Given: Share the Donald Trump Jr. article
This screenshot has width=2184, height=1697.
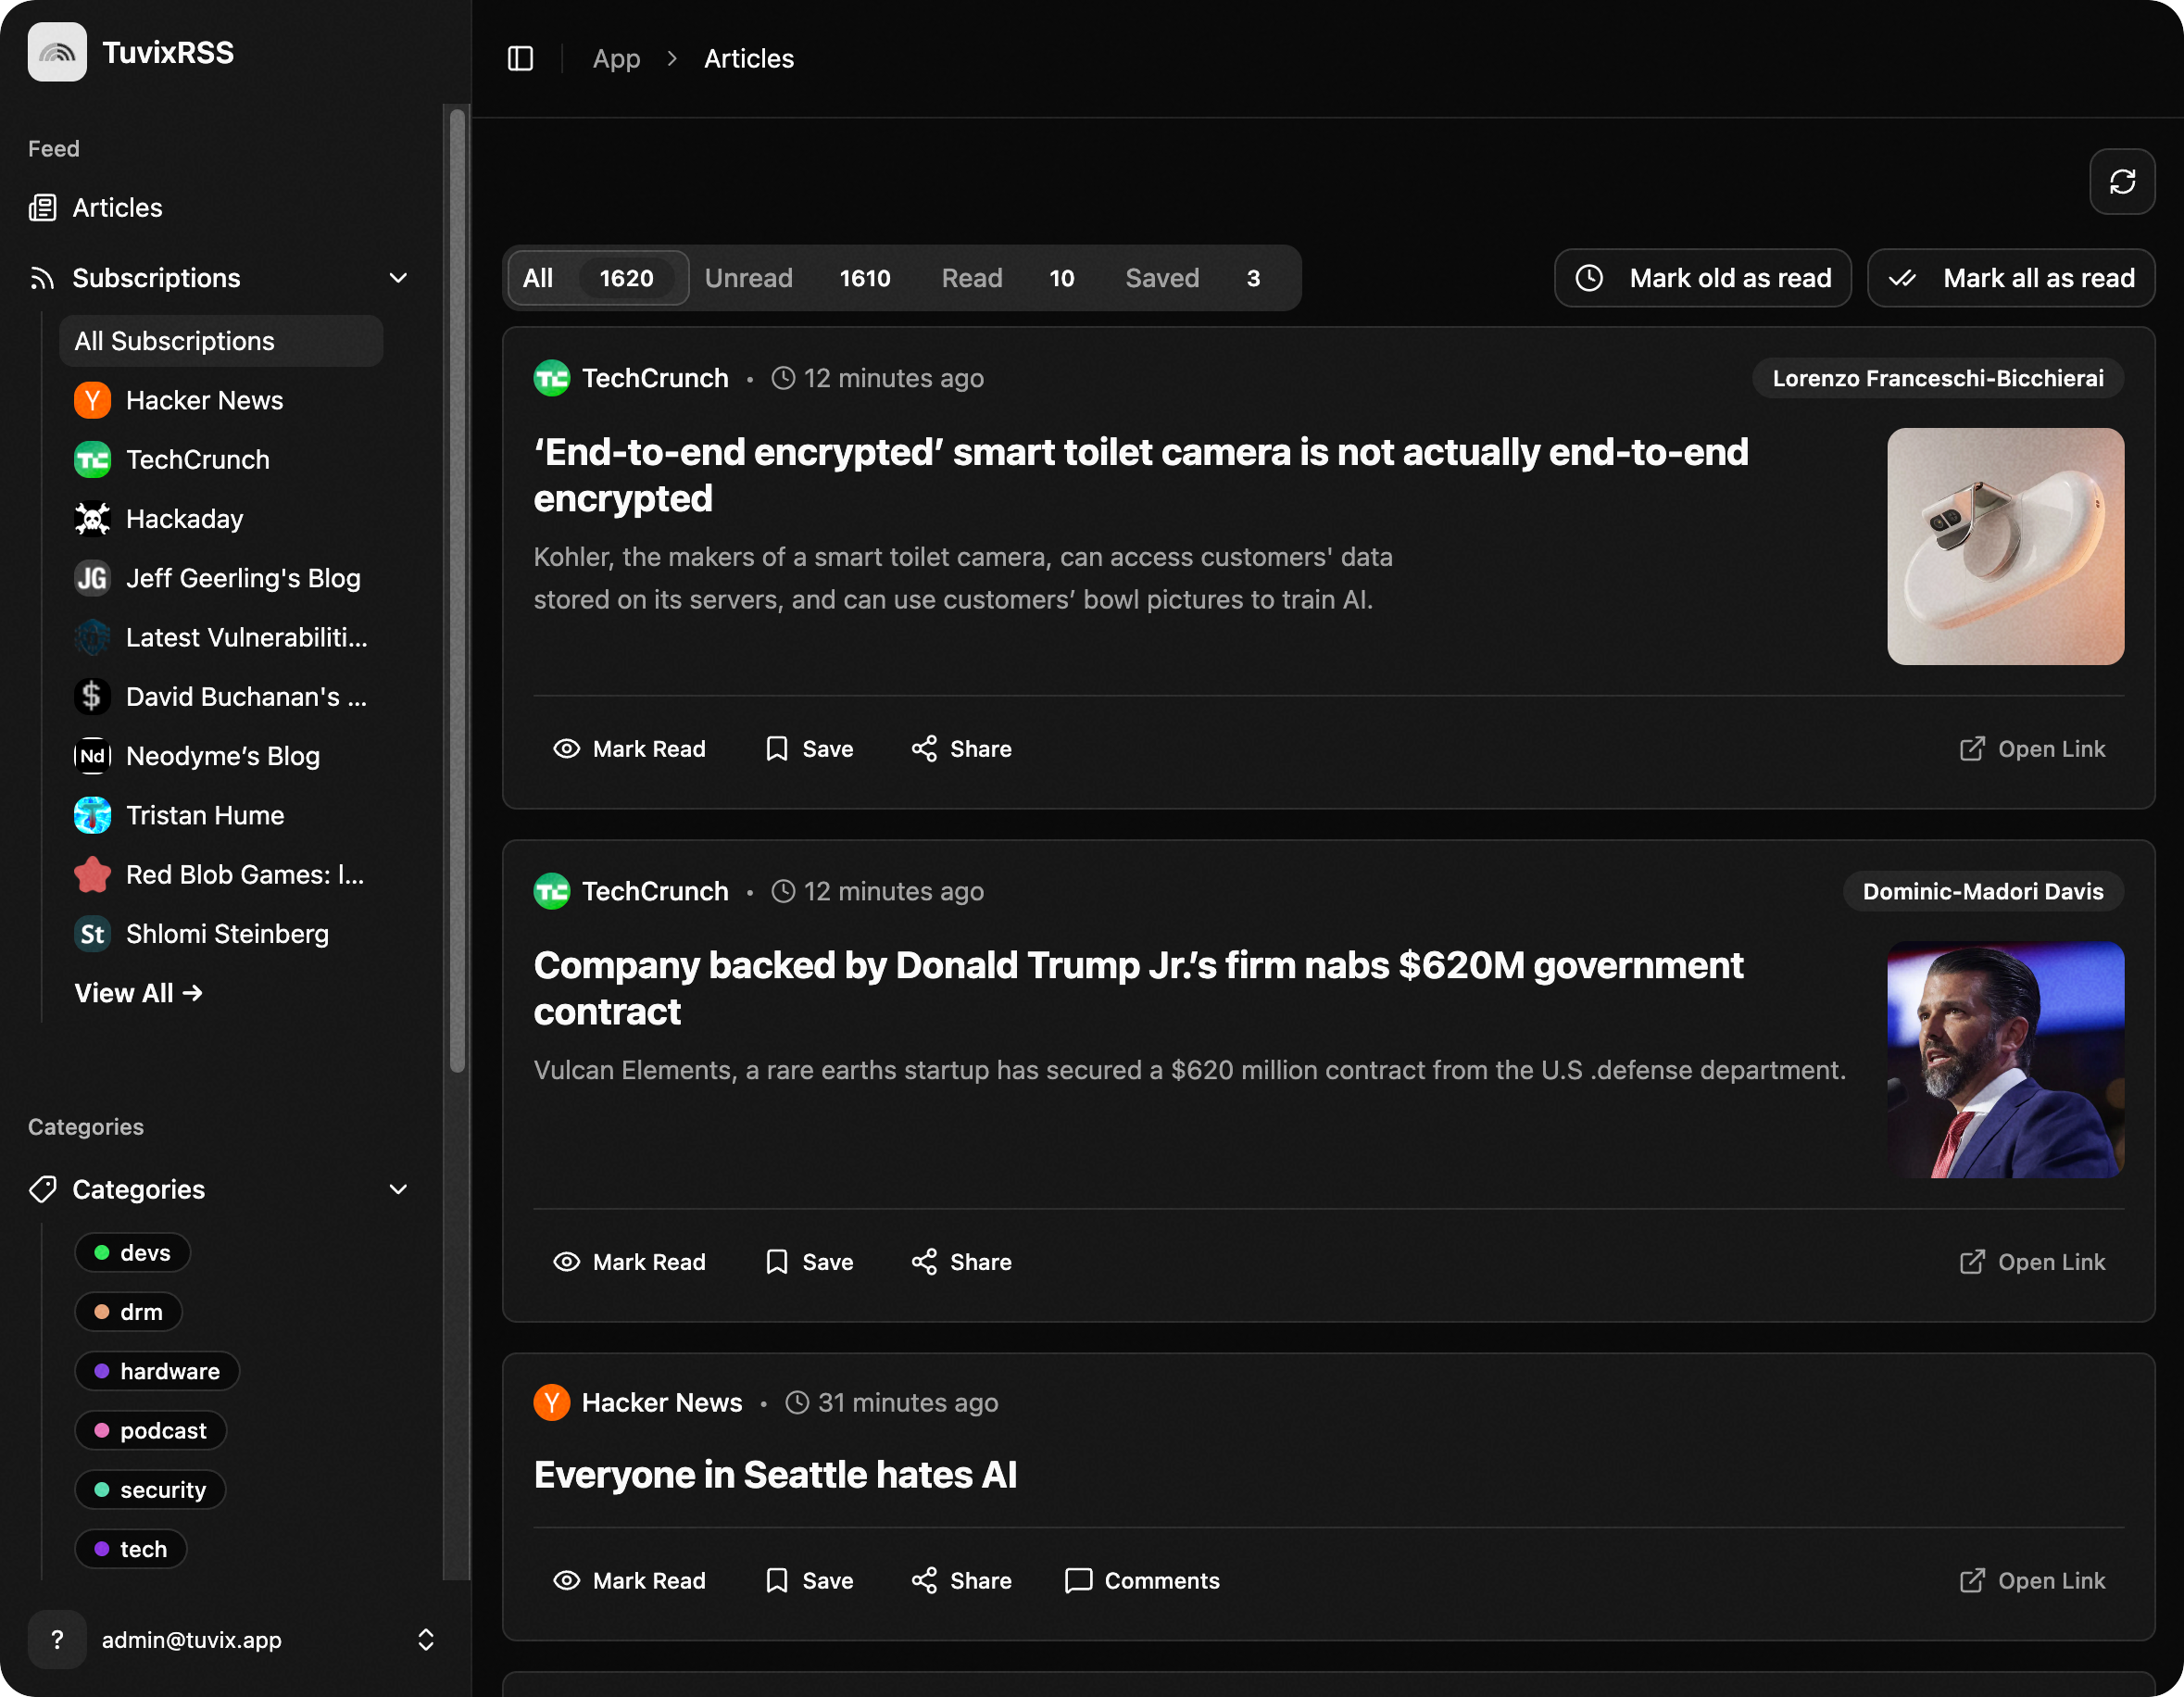Looking at the screenshot, I should point(961,1262).
